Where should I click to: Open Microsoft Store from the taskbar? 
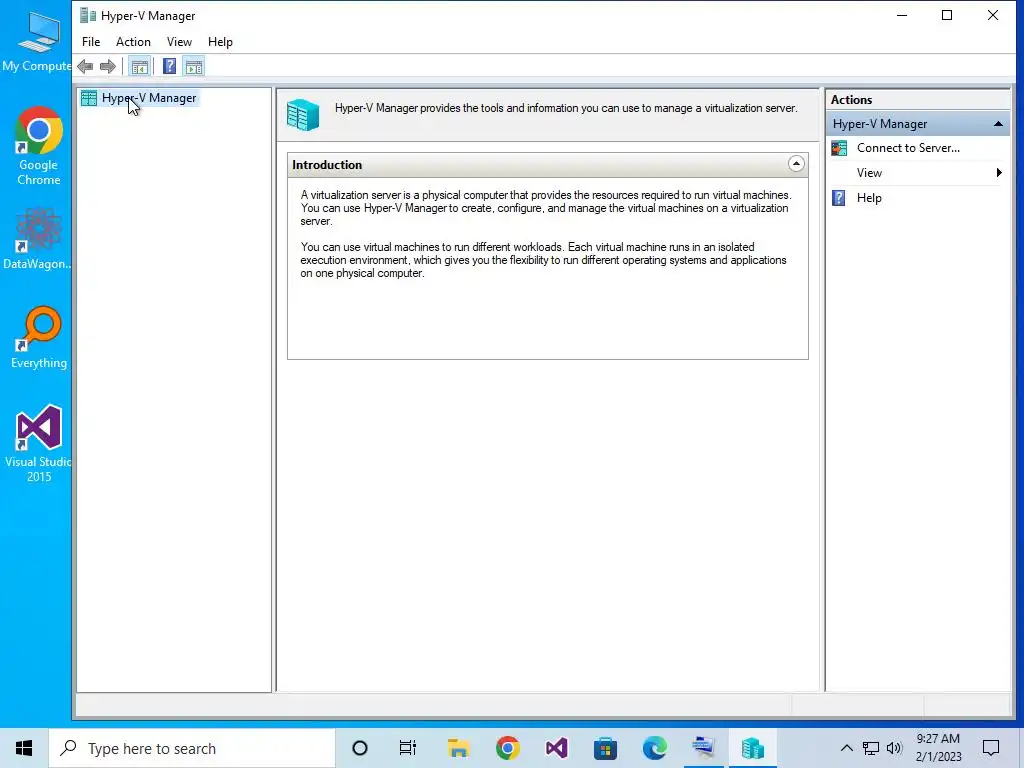[x=605, y=748]
